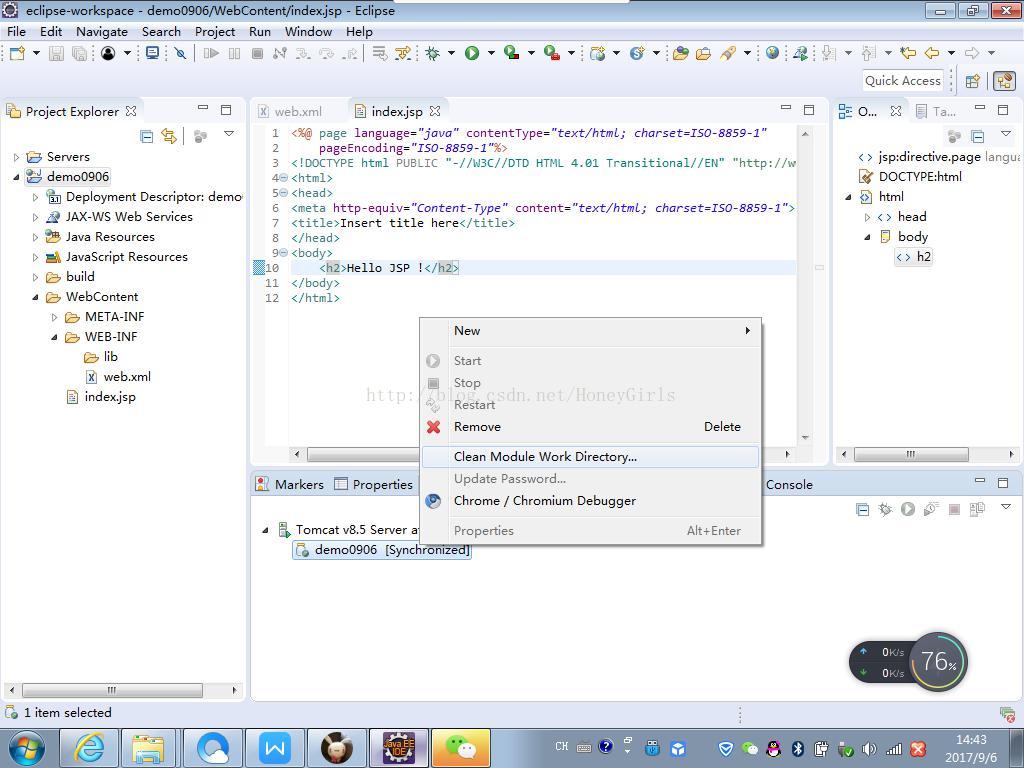The height and width of the screenshot is (768, 1024).
Task: Expand the META-INF folder node
Action: (x=55, y=317)
